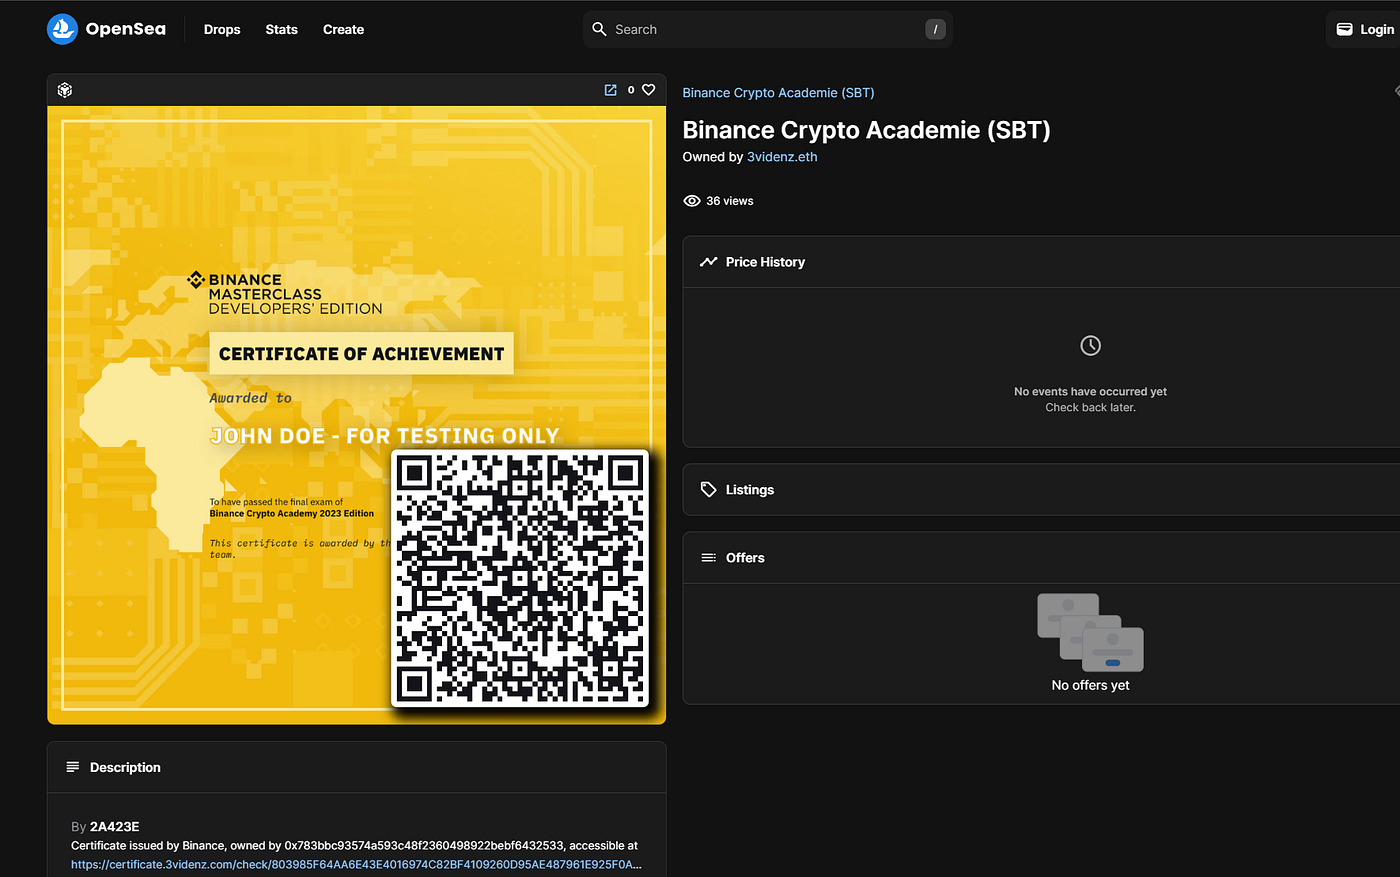Viewport: 1400px width, 877px height.
Task: Collapse the Offers section
Action: point(1041,558)
